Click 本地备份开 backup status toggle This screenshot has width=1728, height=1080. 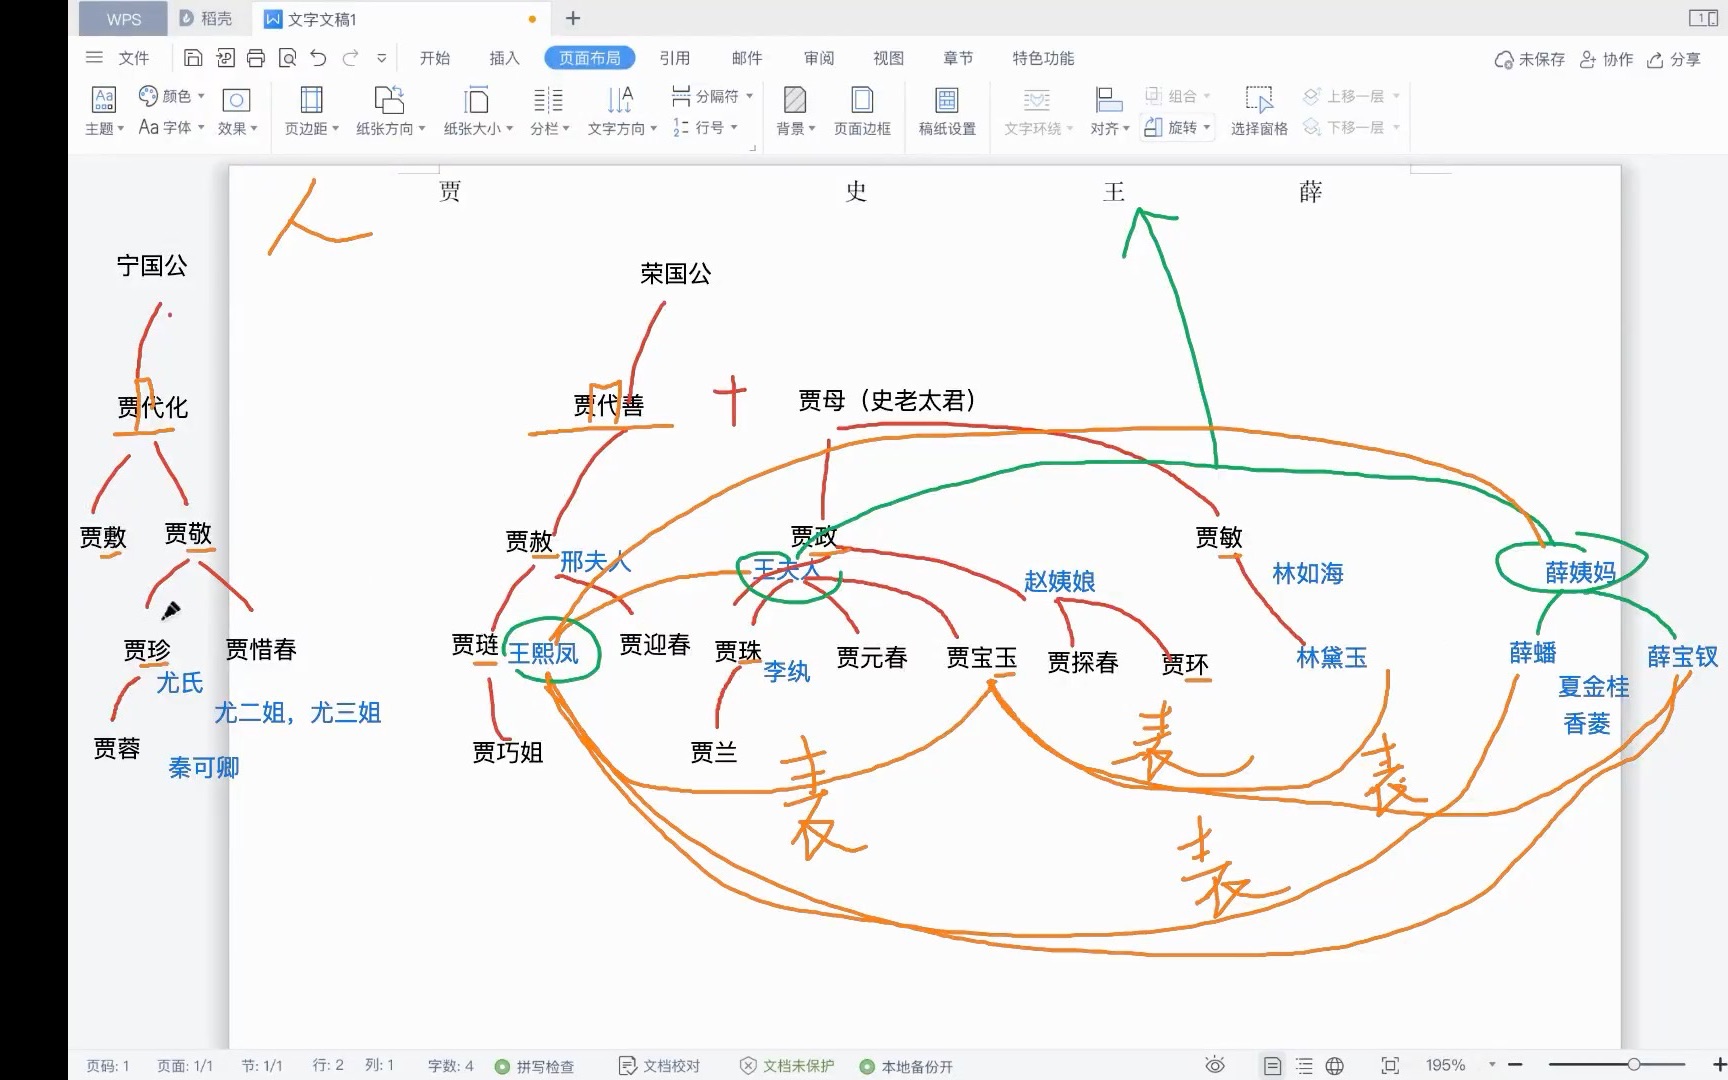pos(907,1066)
